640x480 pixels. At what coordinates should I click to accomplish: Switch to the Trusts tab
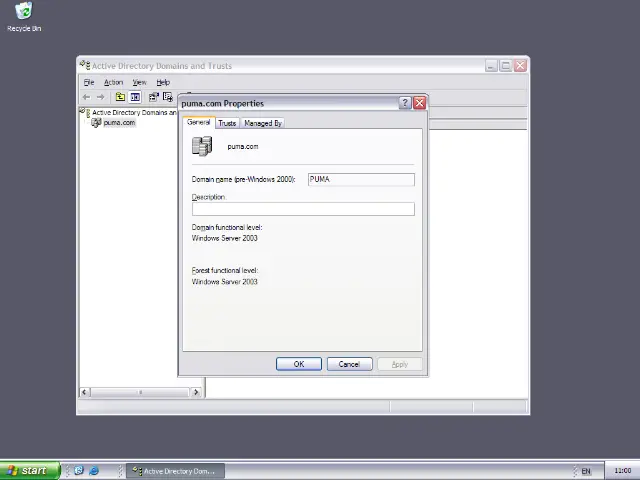227,123
